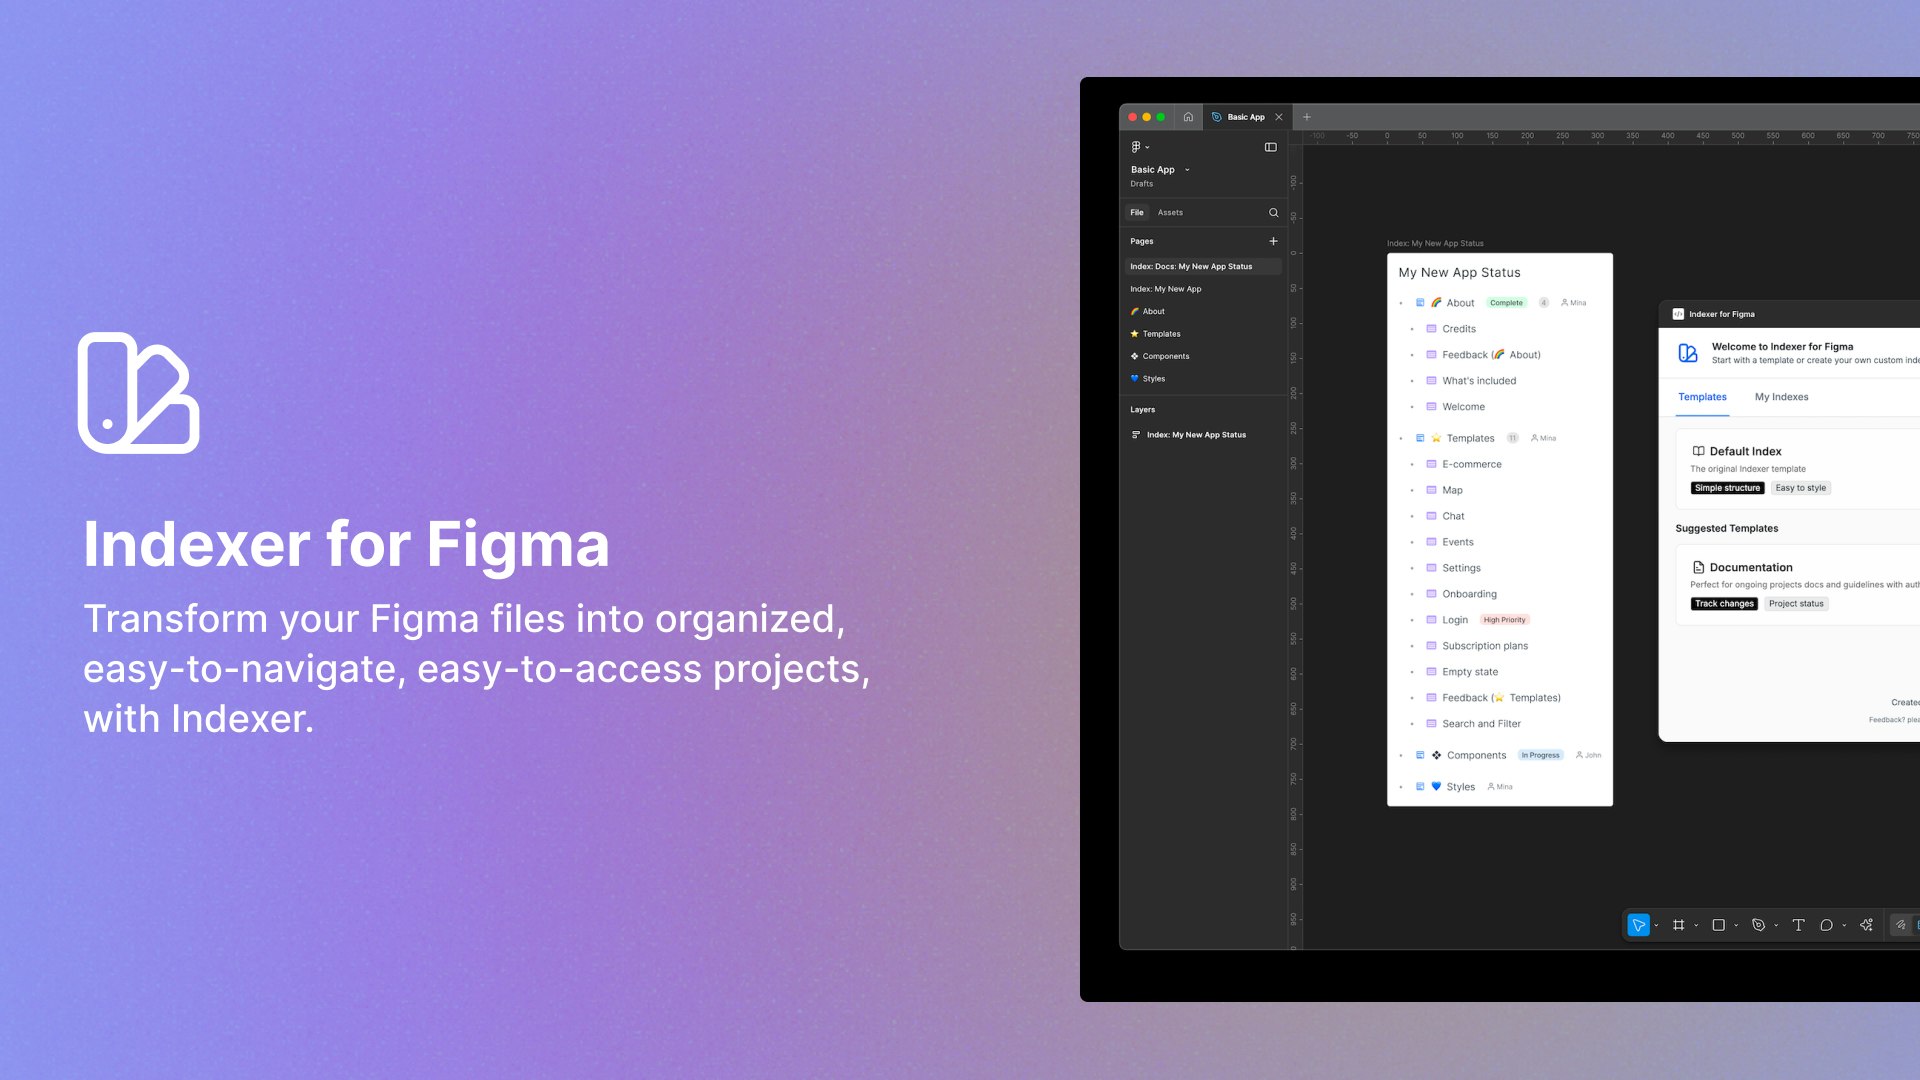Viewport: 1920px width, 1080px height.
Task: Select the Move tool
Action: coord(1638,925)
